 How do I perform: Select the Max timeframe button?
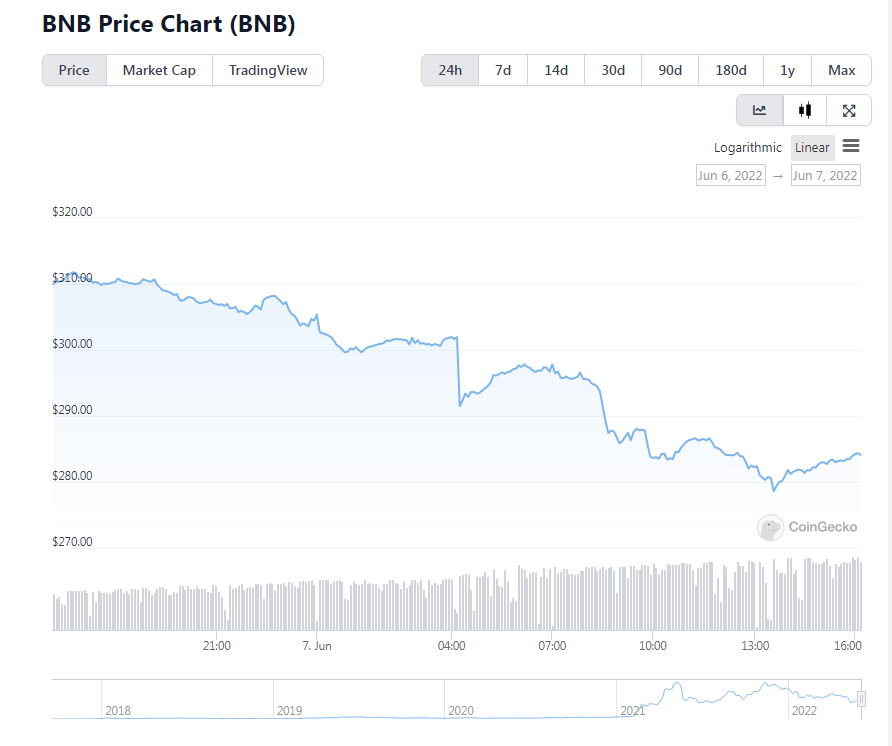pos(841,70)
